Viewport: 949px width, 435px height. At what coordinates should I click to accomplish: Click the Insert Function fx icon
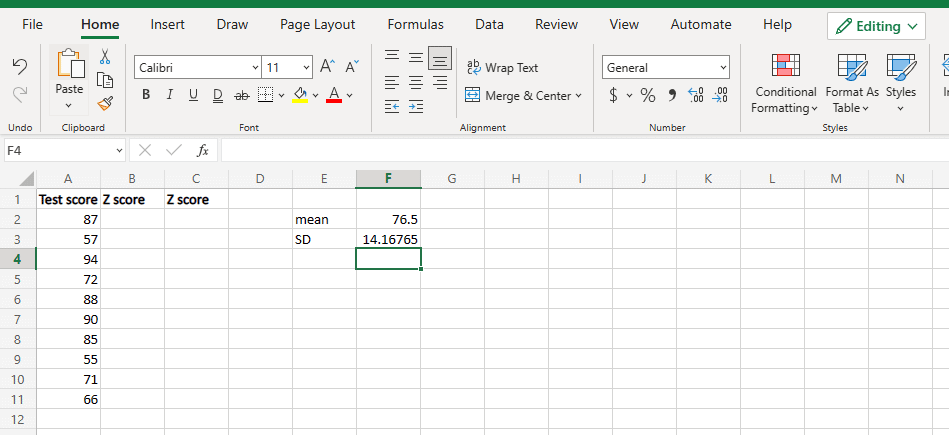(203, 150)
